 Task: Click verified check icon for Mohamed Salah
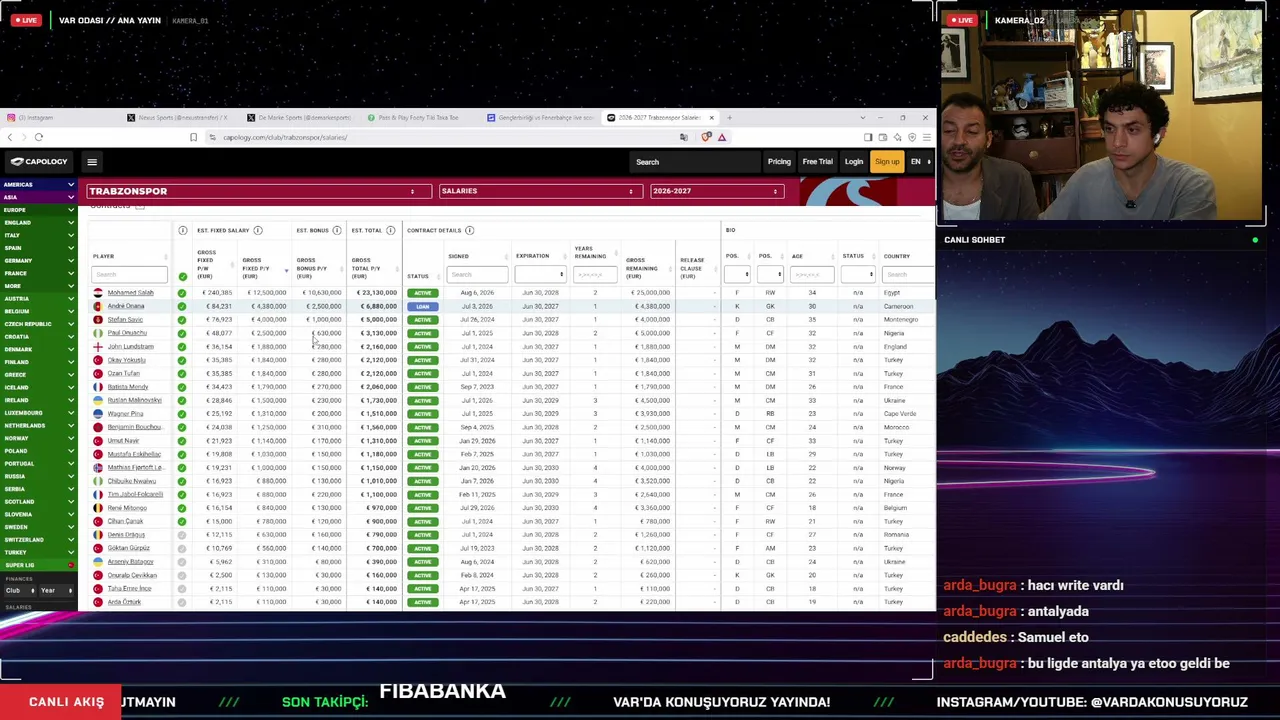tap(182, 293)
